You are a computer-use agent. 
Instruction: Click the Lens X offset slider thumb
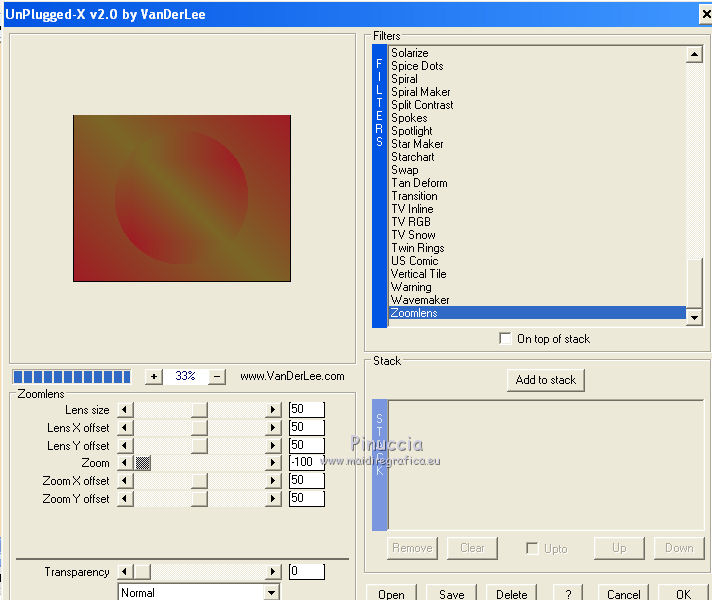[x=199, y=427]
